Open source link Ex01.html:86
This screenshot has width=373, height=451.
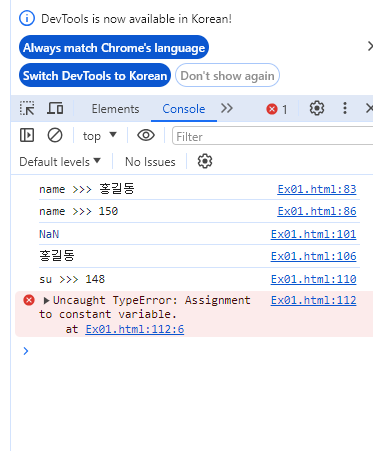point(317,211)
